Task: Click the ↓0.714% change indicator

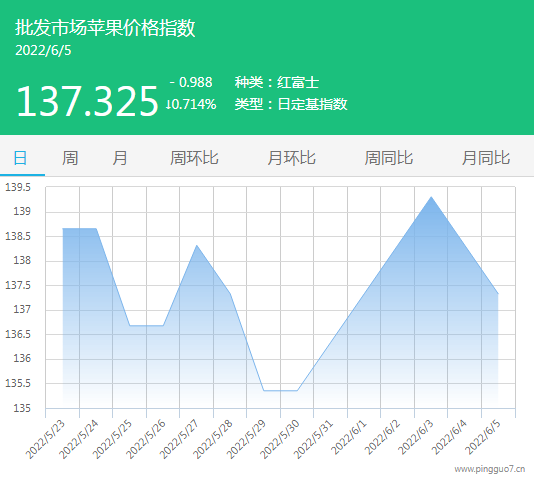Action: (191, 104)
